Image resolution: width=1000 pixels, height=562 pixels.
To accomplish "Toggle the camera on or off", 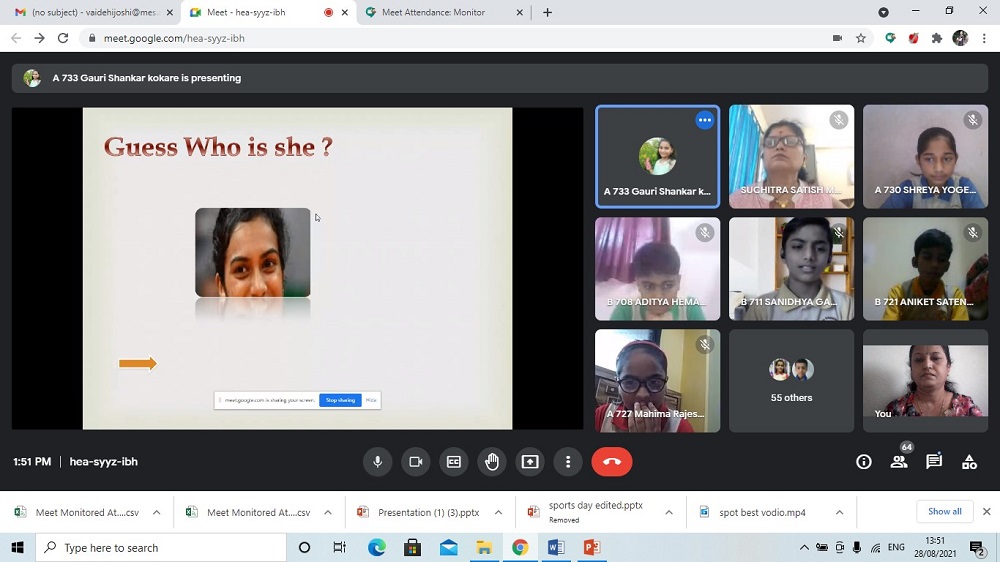I will (x=415, y=462).
